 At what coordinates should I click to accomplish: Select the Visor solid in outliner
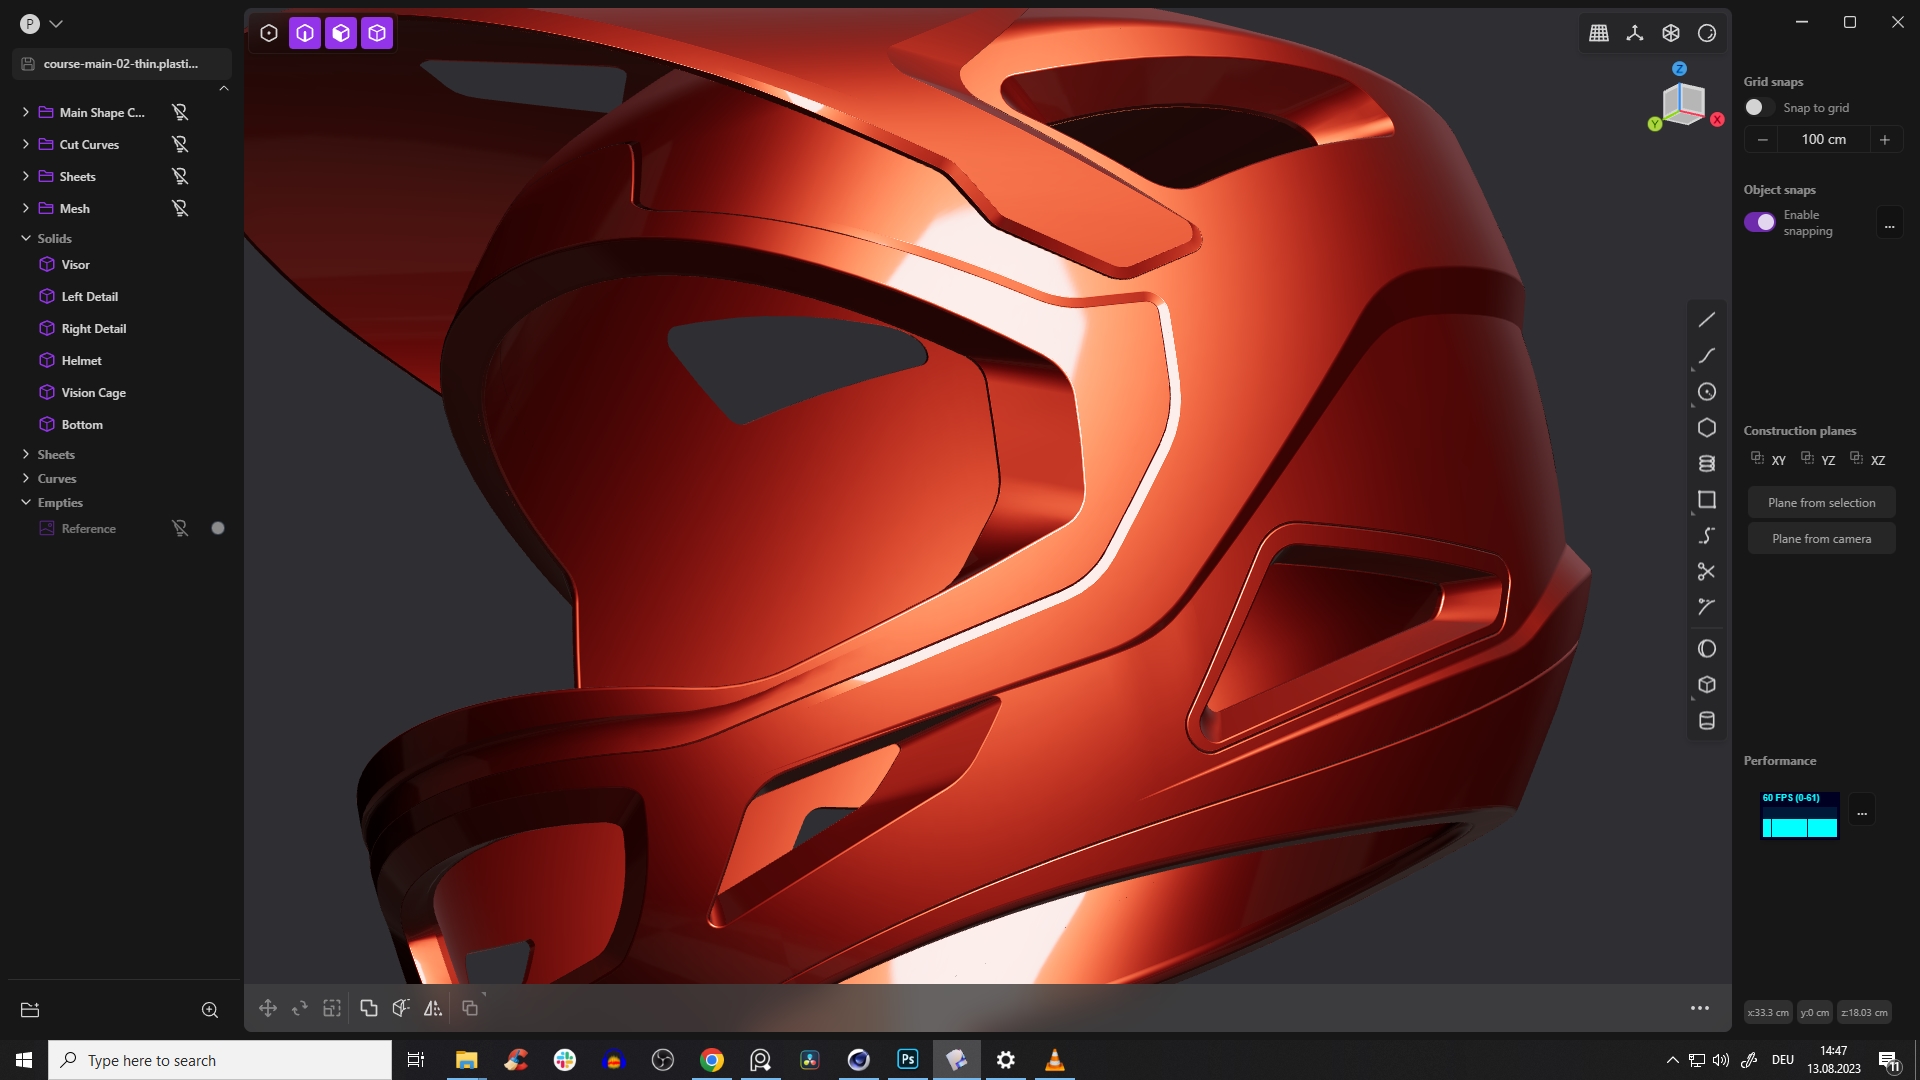click(76, 264)
